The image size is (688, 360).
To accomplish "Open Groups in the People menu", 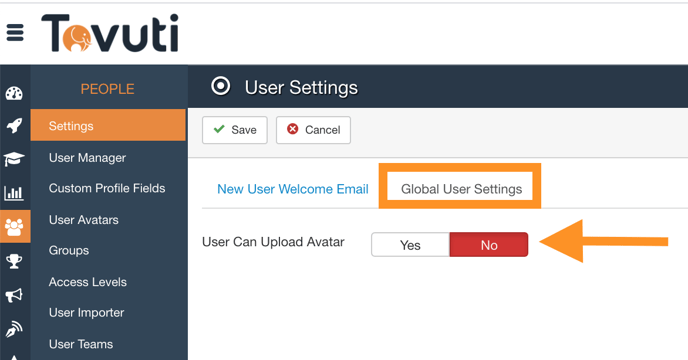I will pyautogui.click(x=69, y=250).
